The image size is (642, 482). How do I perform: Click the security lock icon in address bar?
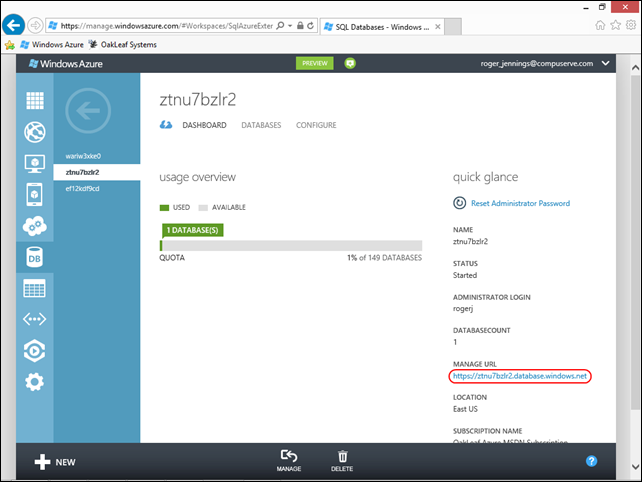click(x=300, y=26)
